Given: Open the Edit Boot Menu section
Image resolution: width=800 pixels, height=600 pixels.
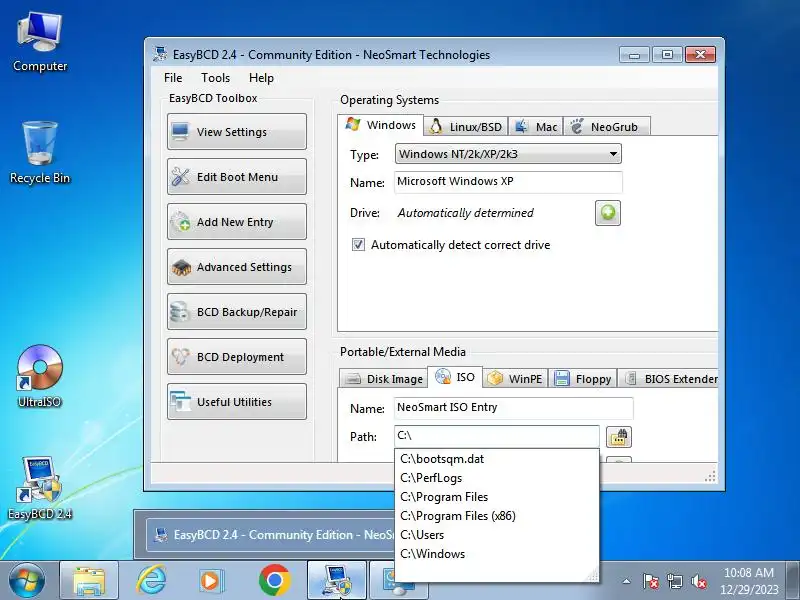Looking at the screenshot, I should [x=237, y=177].
